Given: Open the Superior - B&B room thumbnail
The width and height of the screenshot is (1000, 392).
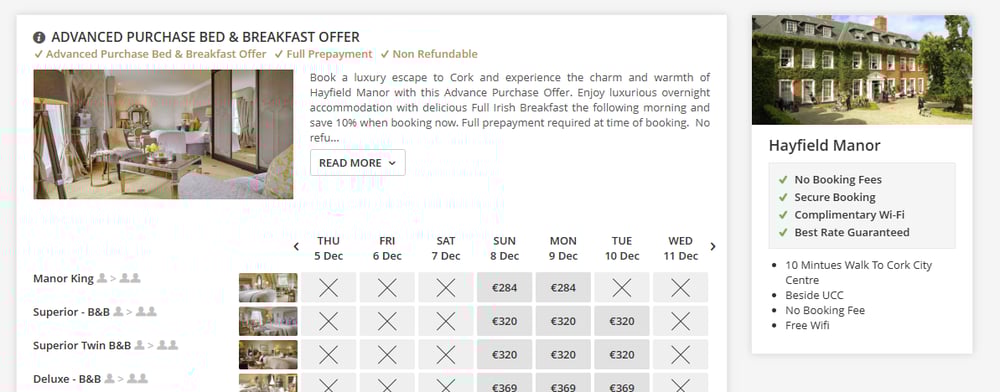Looking at the screenshot, I should click(x=268, y=321).
